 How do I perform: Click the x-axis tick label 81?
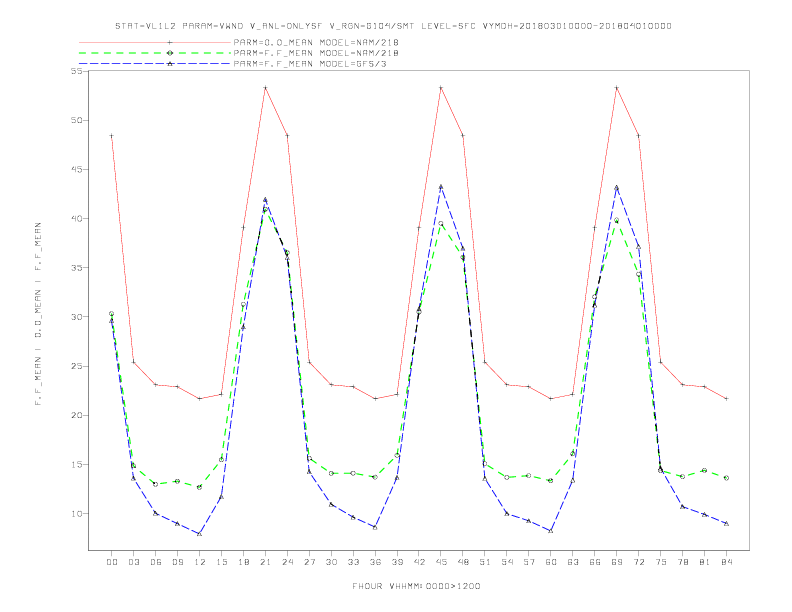(x=705, y=562)
